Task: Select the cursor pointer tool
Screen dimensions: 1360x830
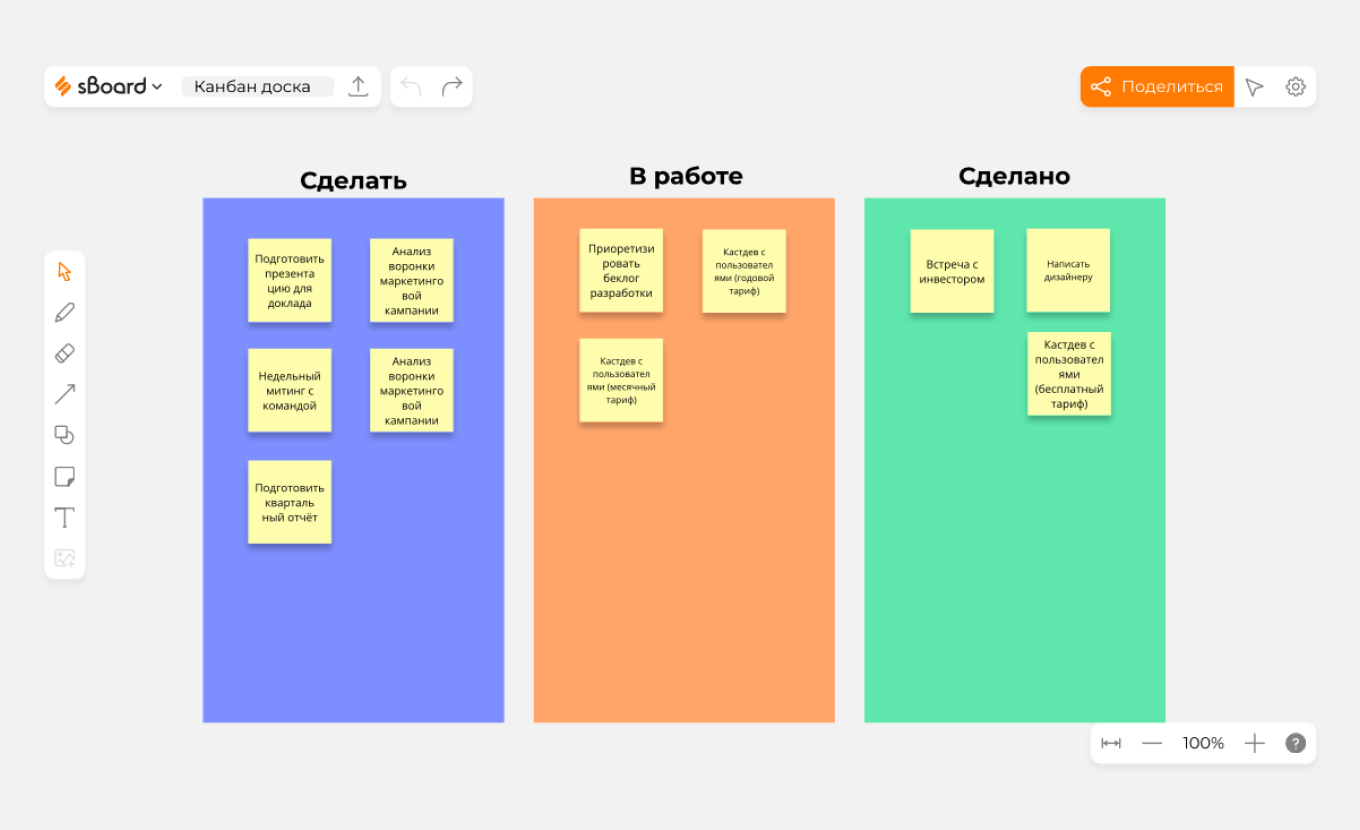Action: coord(64,272)
